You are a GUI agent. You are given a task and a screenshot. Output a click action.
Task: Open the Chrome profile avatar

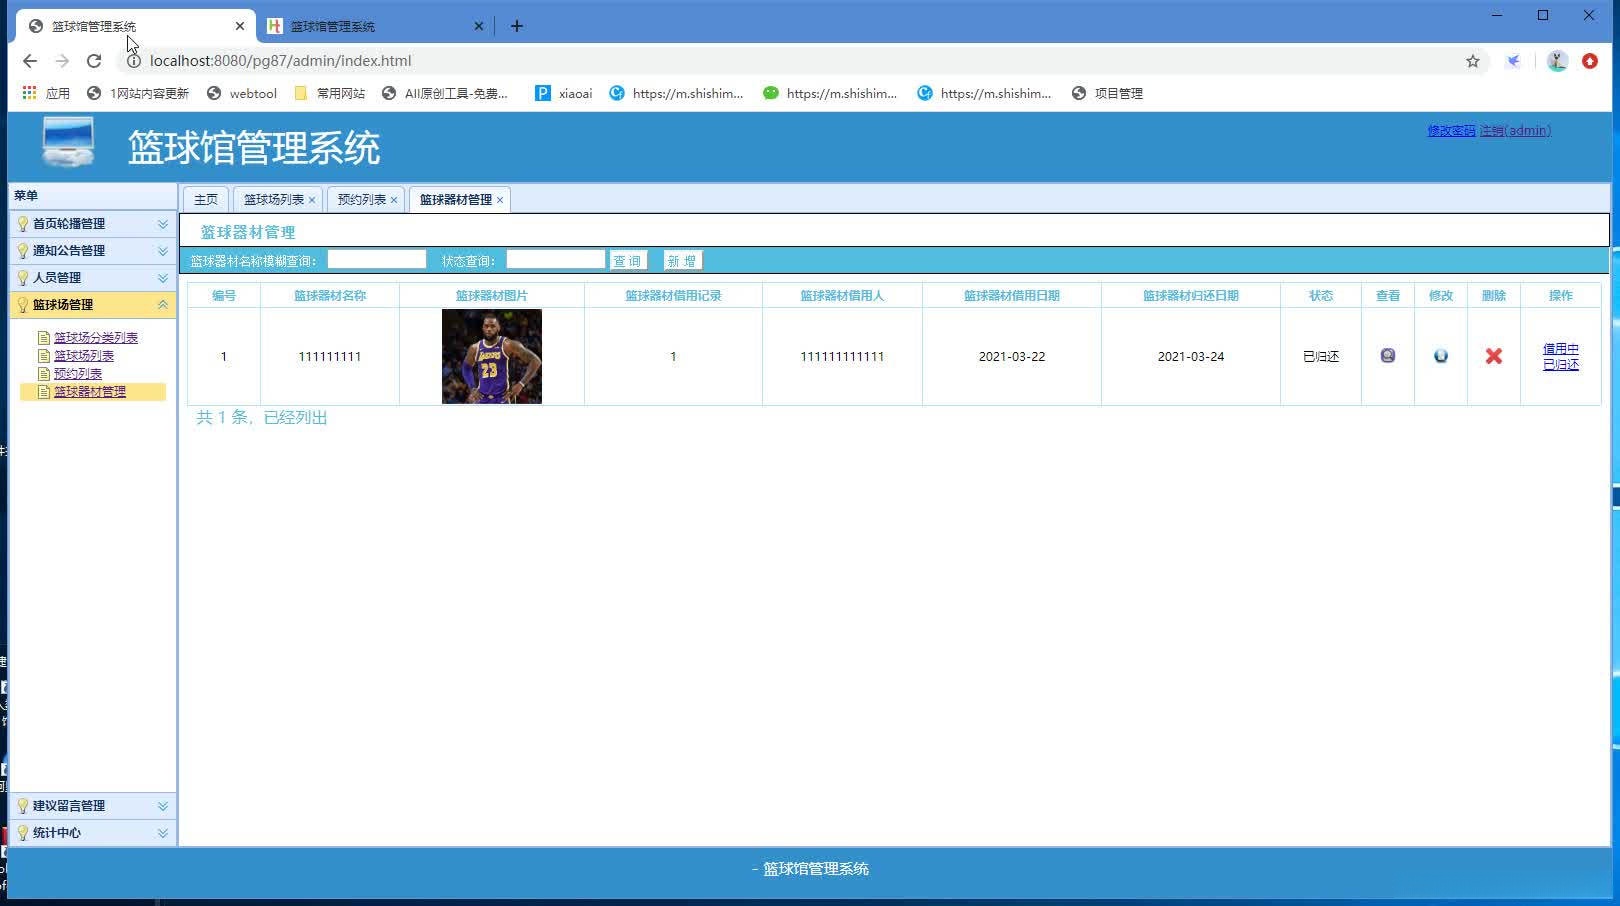(1557, 61)
